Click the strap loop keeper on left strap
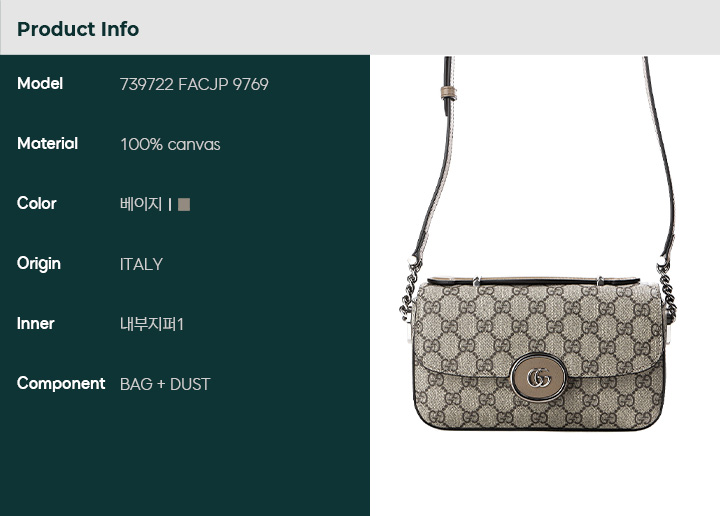The width and height of the screenshot is (720, 516). (x=448, y=92)
